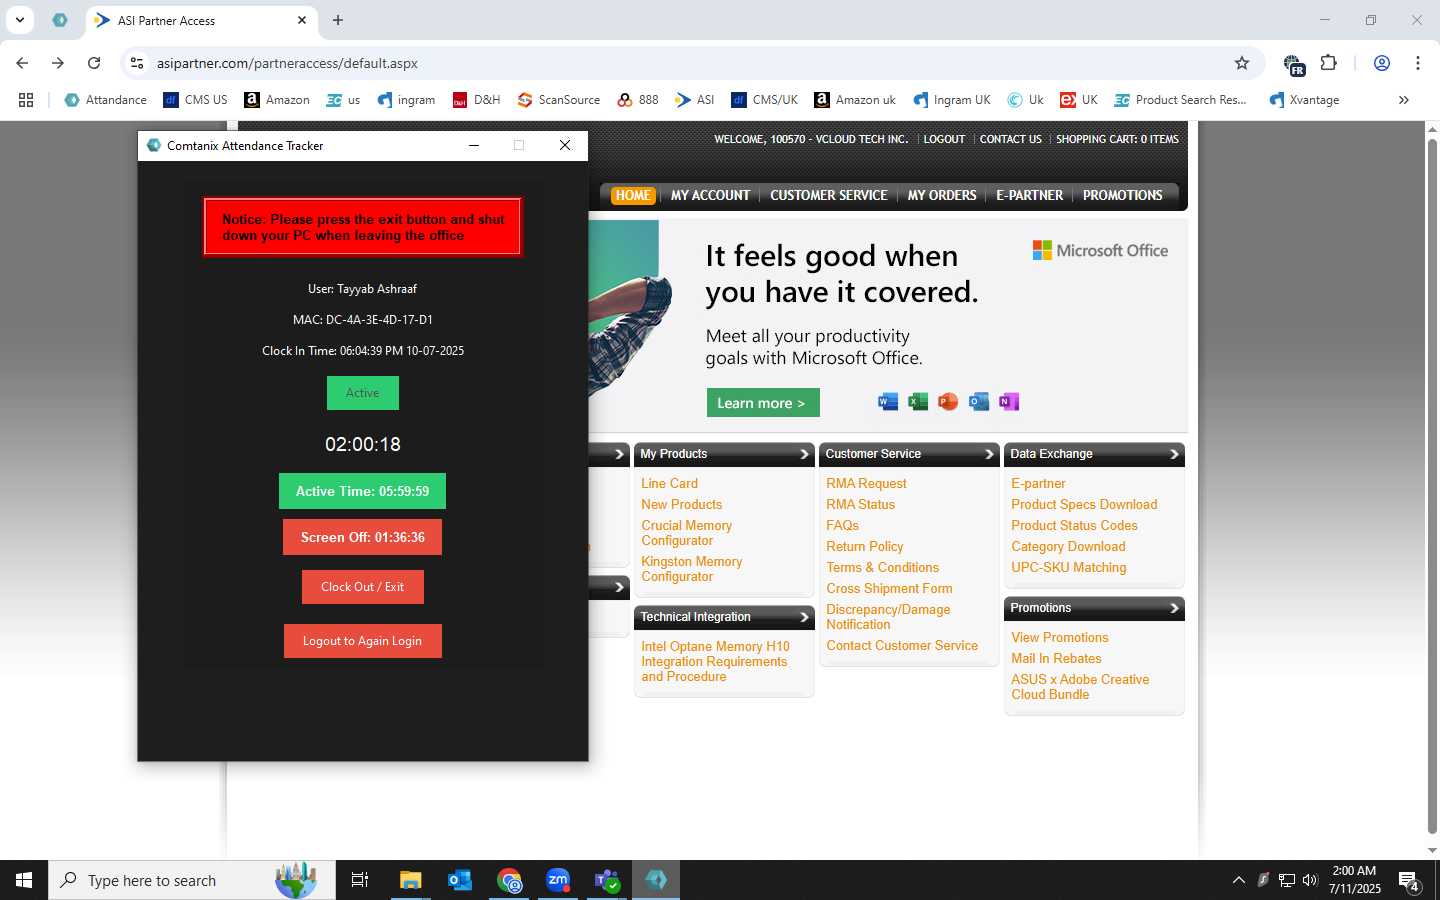Open the PROMOTIONS menu
Image resolution: width=1440 pixels, height=900 pixels.
pos(1122,196)
